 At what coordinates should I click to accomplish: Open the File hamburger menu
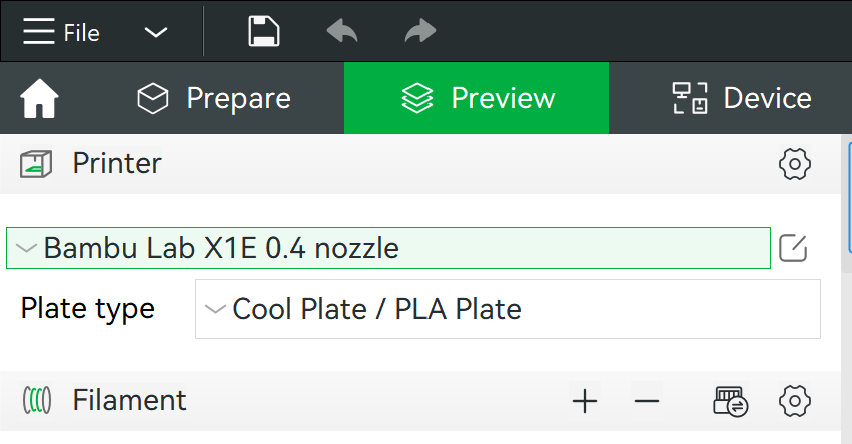click(60, 32)
